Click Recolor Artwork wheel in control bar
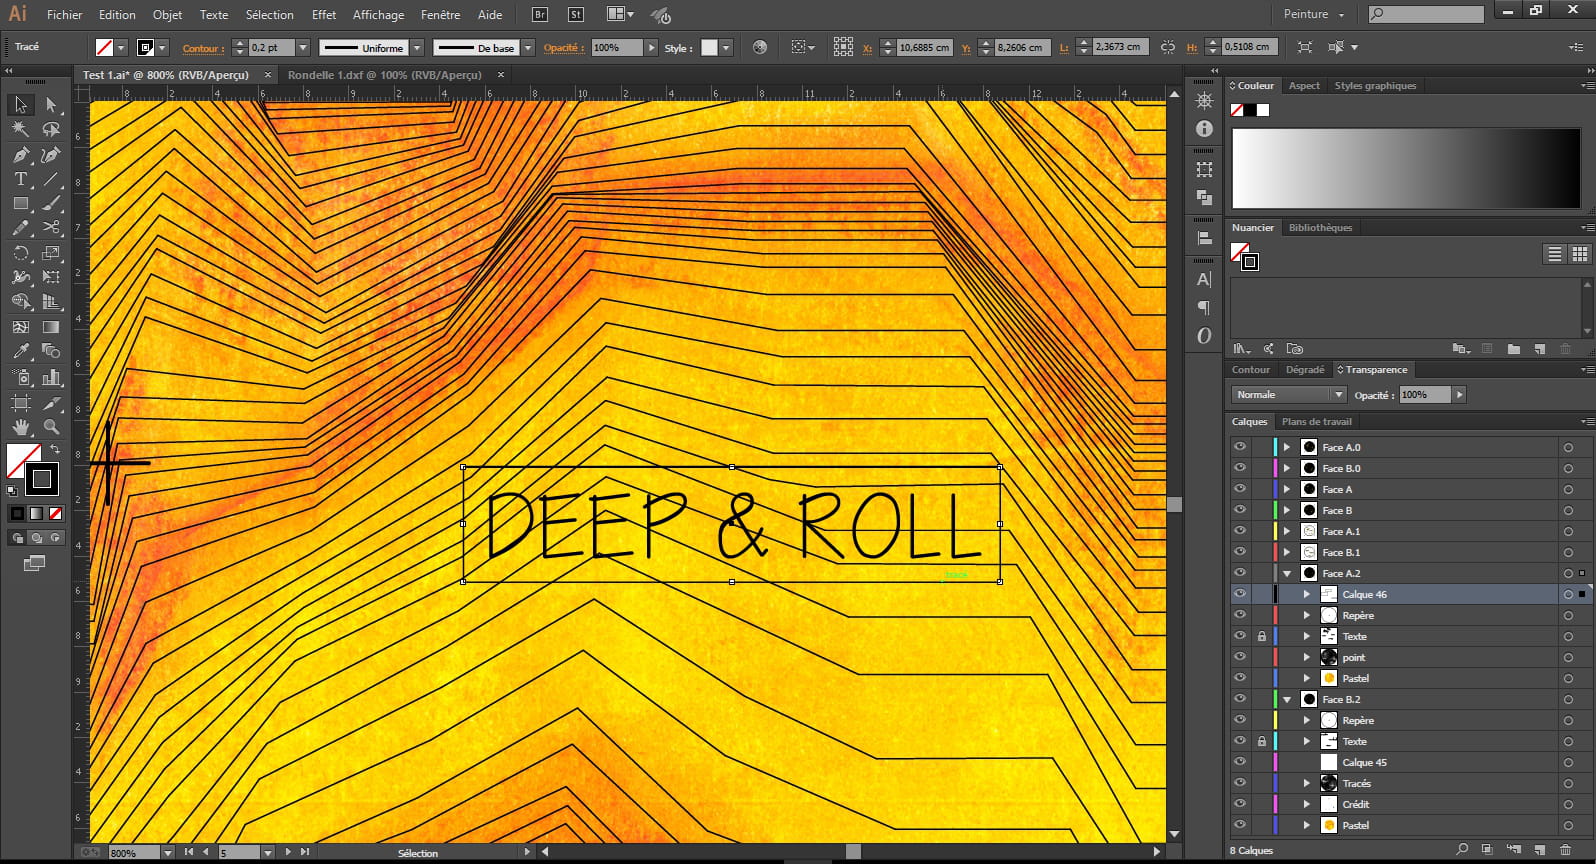This screenshot has height=864, width=1596. pyautogui.click(x=760, y=47)
